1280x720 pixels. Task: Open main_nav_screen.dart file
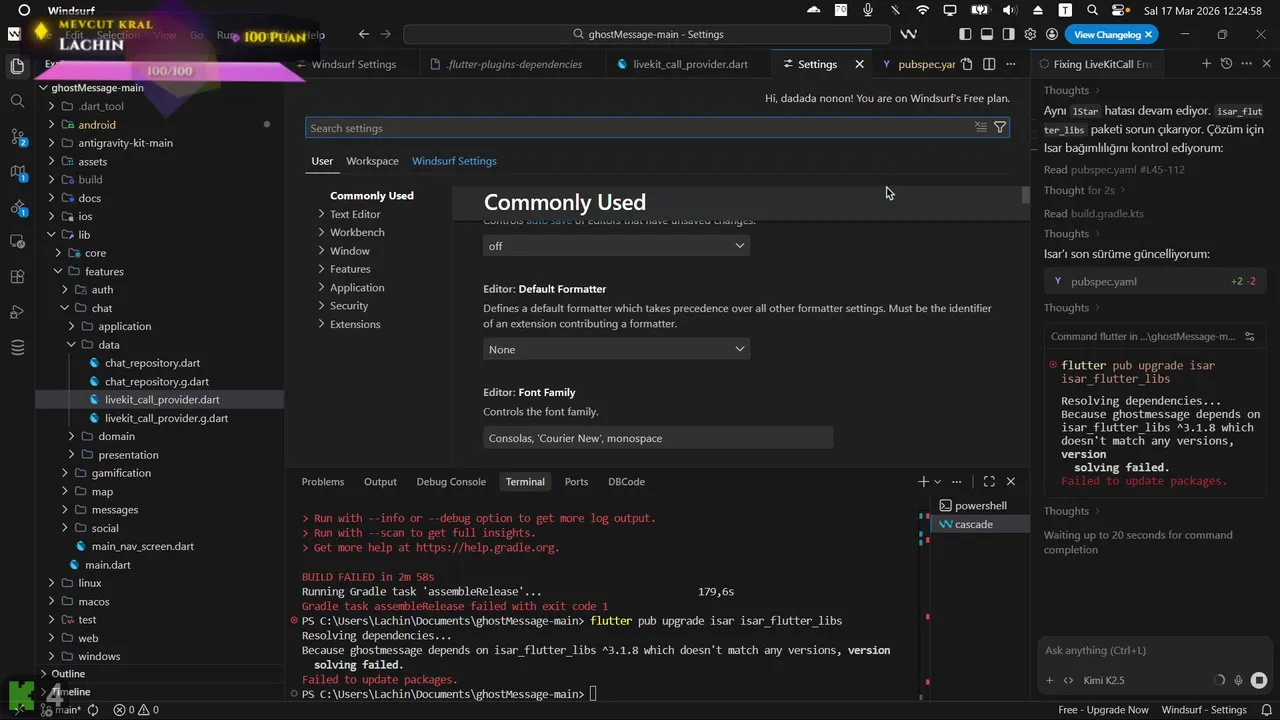[142, 546]
